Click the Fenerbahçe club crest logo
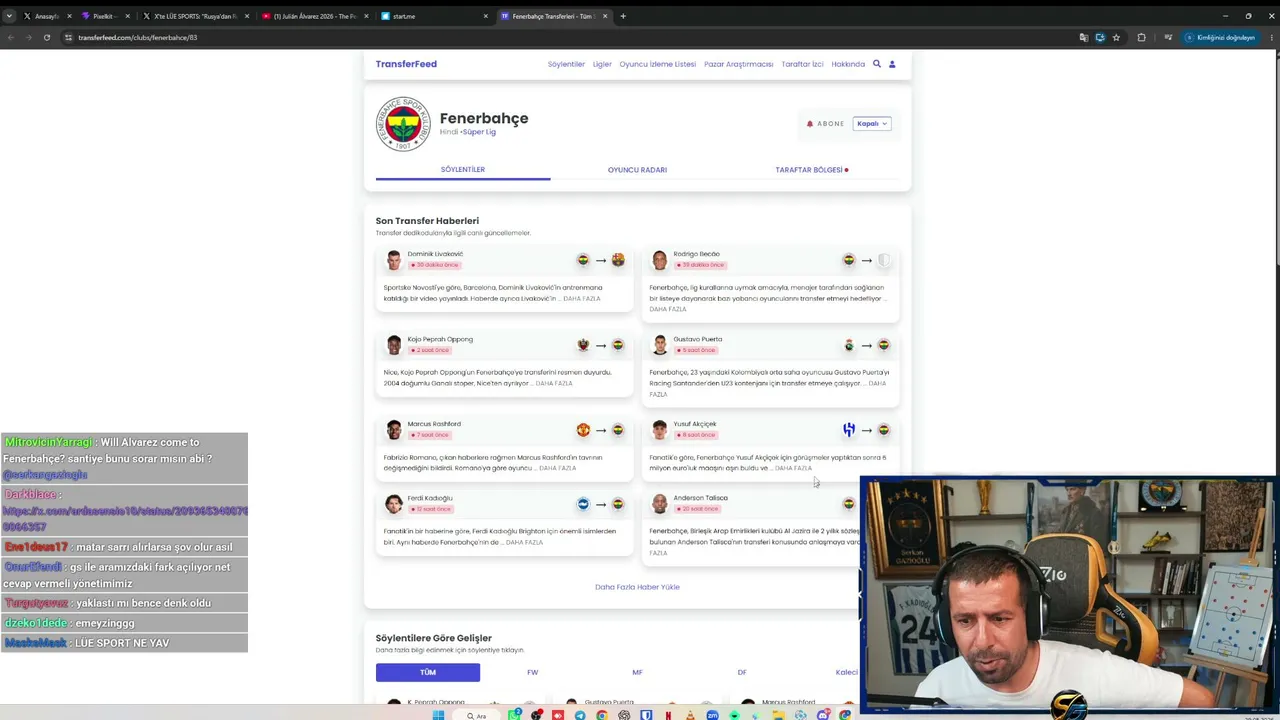The image size is (1280, 720). 403,124
